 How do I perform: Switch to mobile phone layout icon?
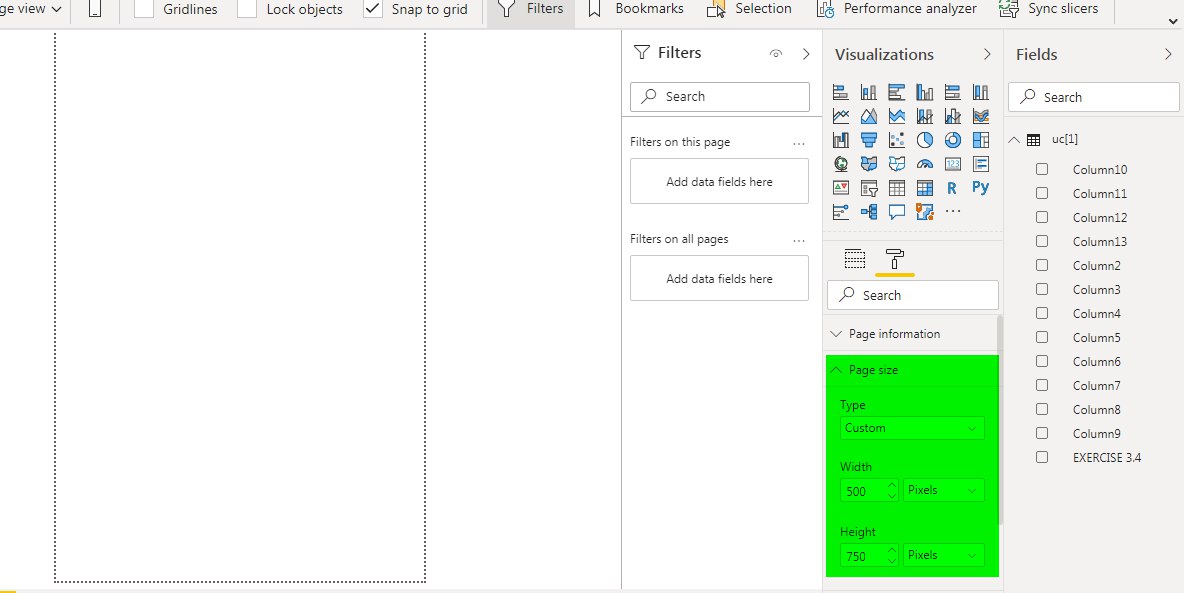[x=94, y=9]
